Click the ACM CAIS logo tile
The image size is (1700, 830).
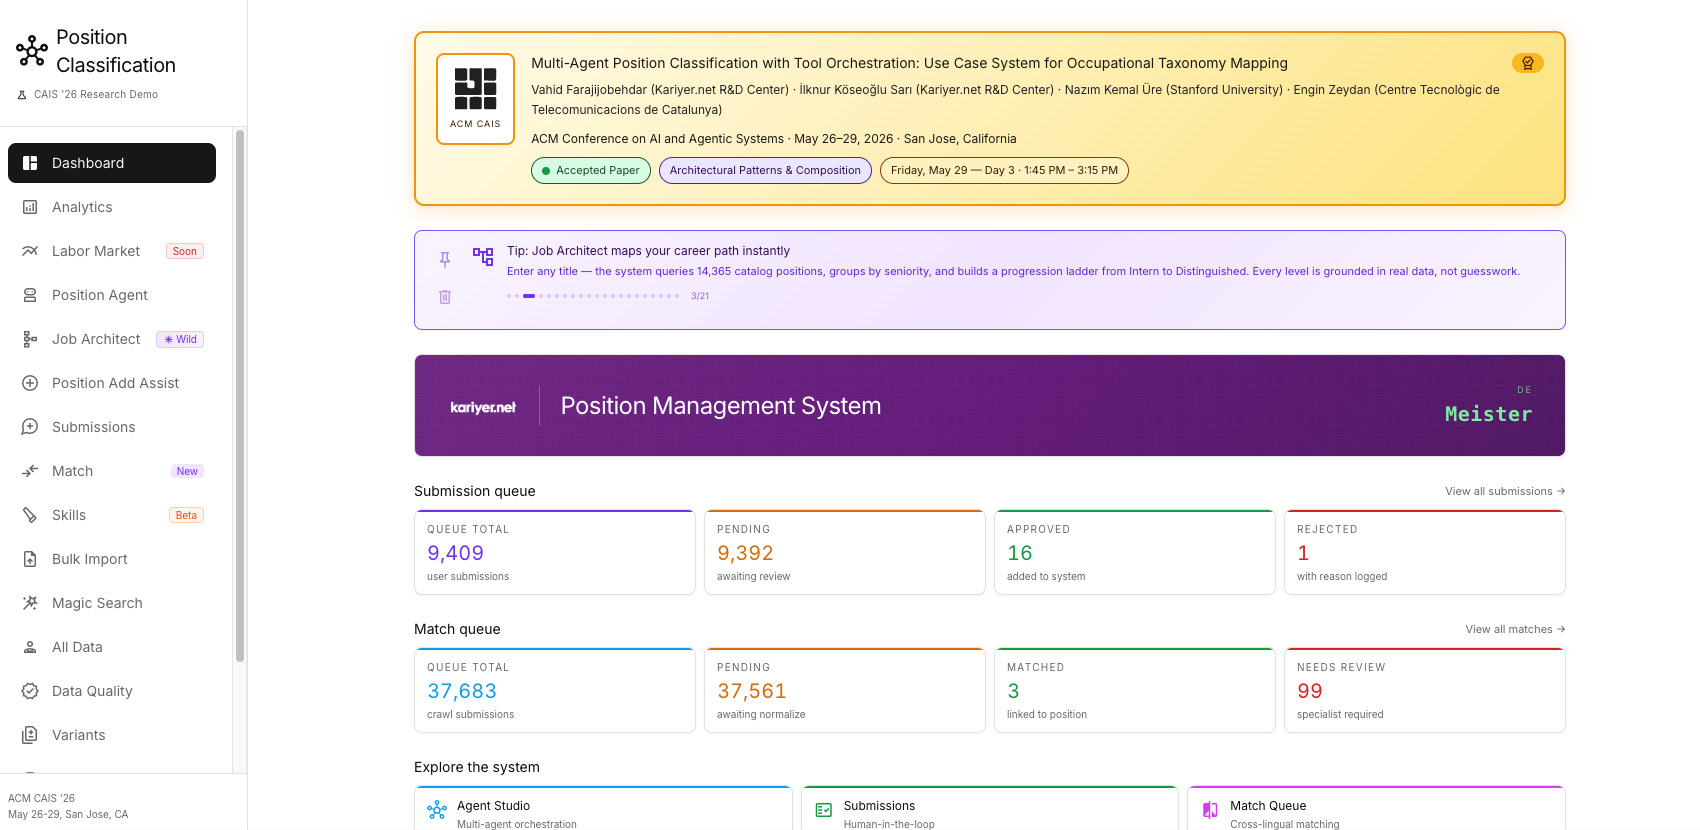pyautogui.click(x=476, y=99)
